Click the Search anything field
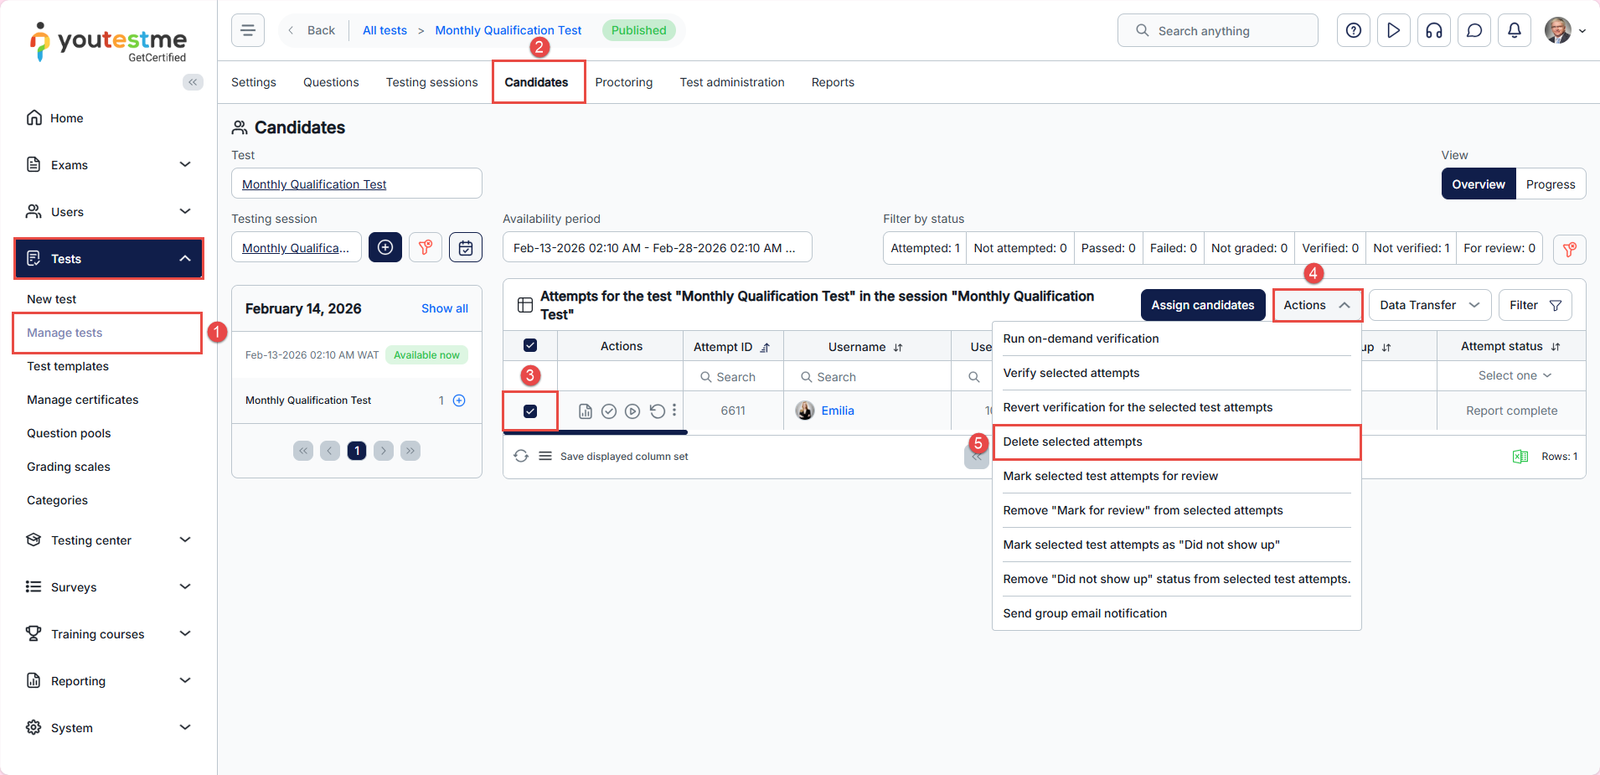The image size is (1600, 775). click(1217, 31)
